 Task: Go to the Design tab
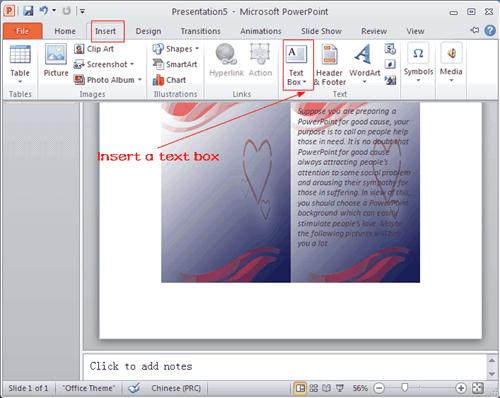coord(148,31)
